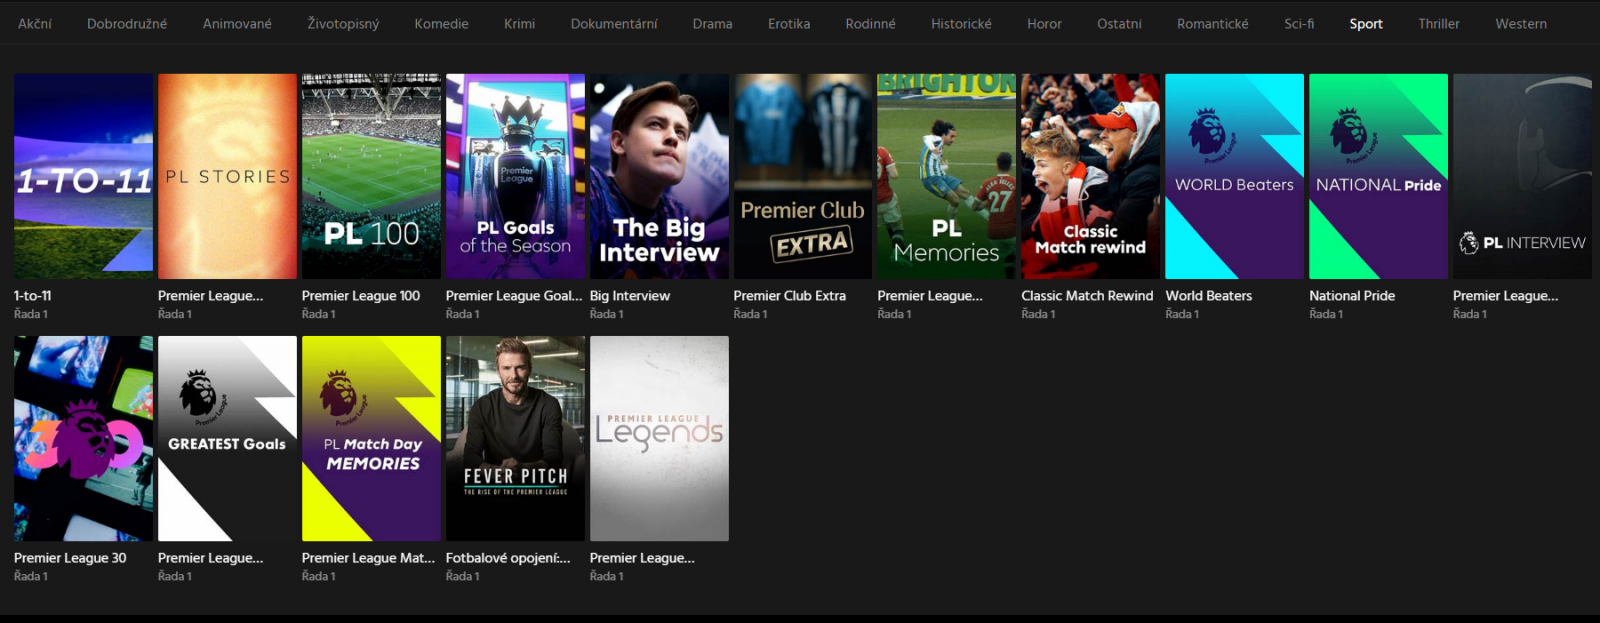
Task: Click the 'World Beaters' title text
Action: coord(1209,296)
